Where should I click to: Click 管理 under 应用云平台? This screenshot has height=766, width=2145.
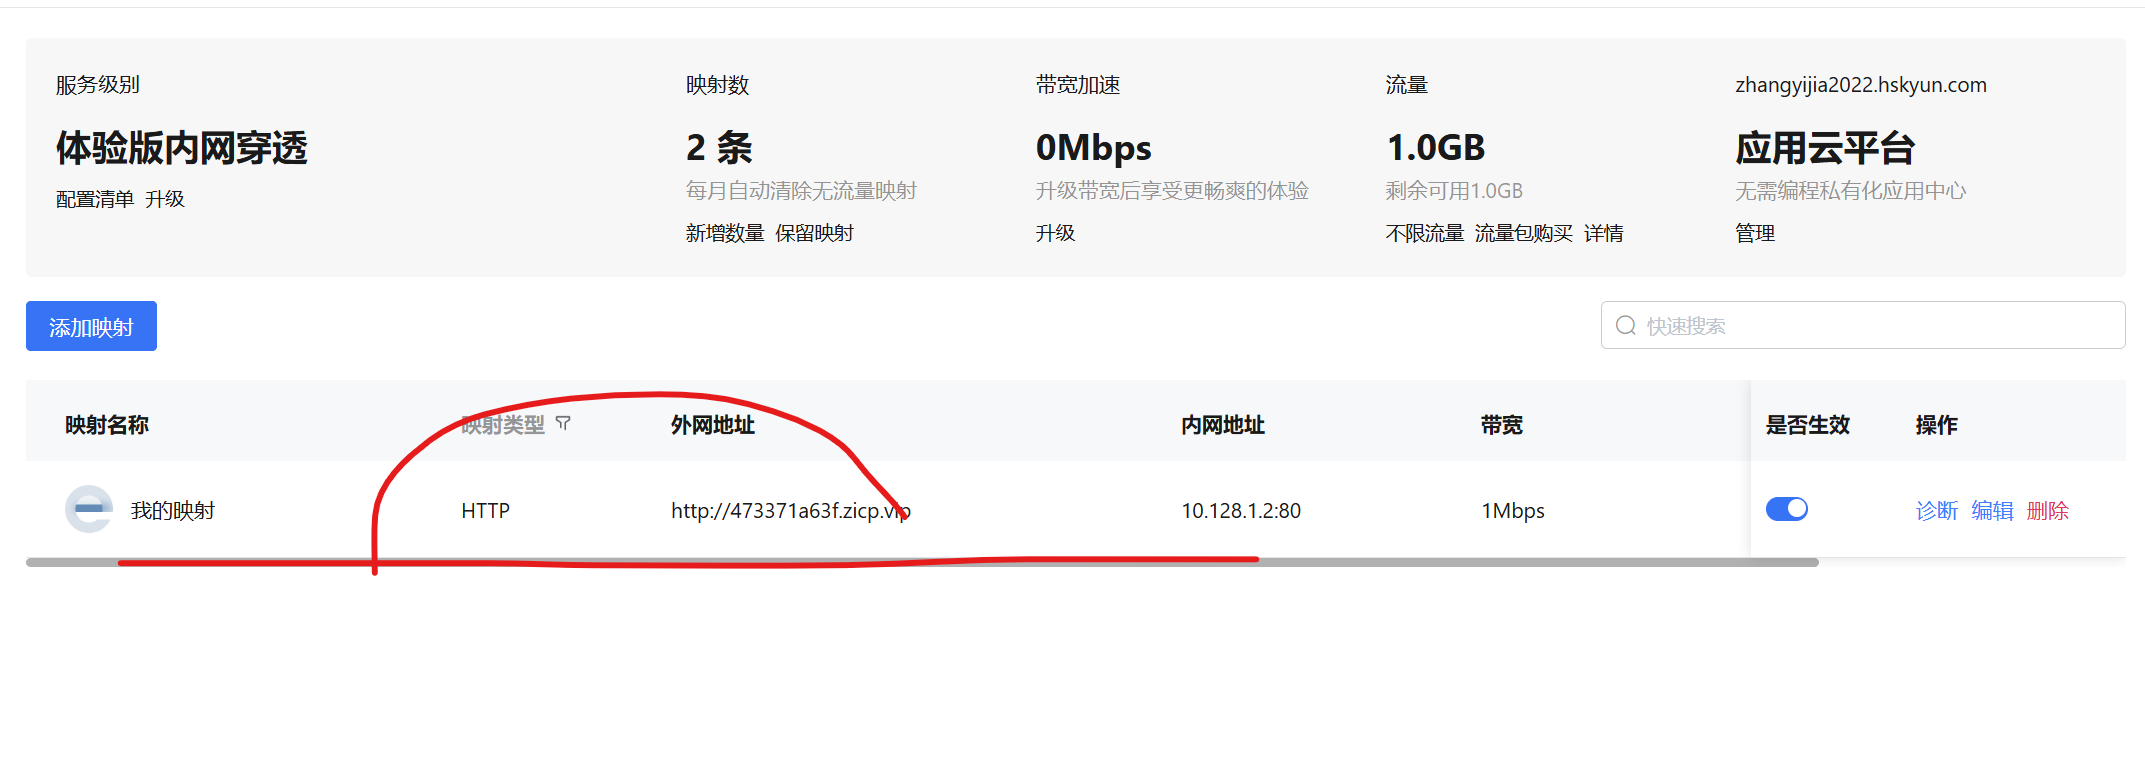point(1755,233)
